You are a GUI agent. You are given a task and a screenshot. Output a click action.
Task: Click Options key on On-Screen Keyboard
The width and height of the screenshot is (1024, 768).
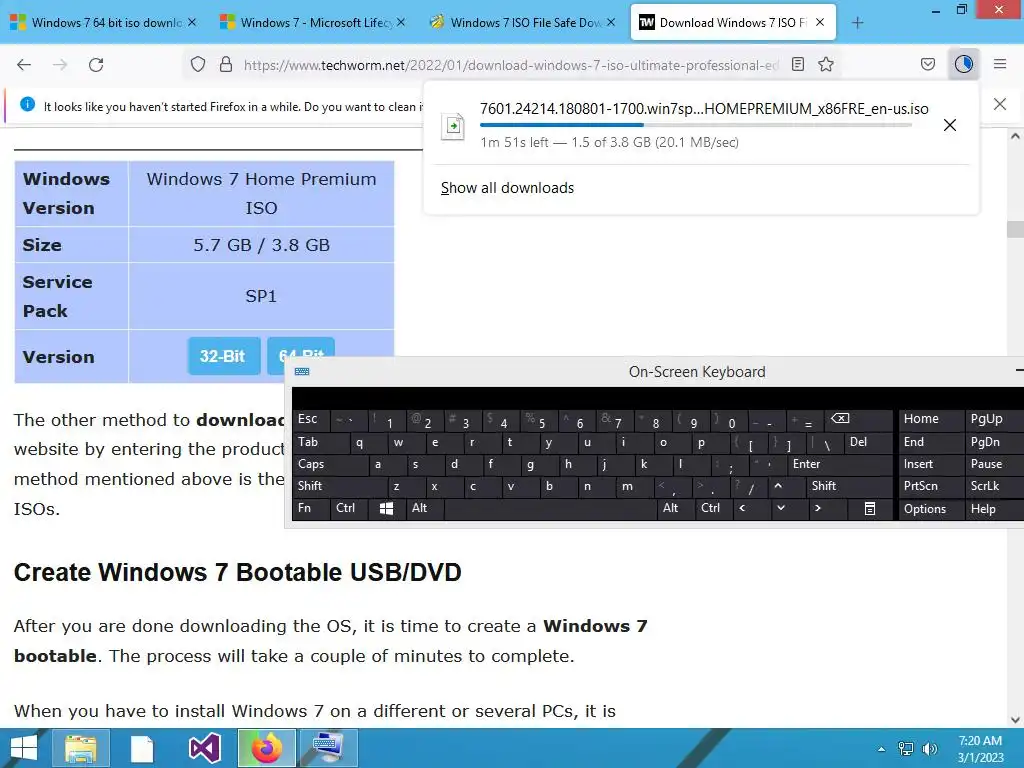[931, 509]
